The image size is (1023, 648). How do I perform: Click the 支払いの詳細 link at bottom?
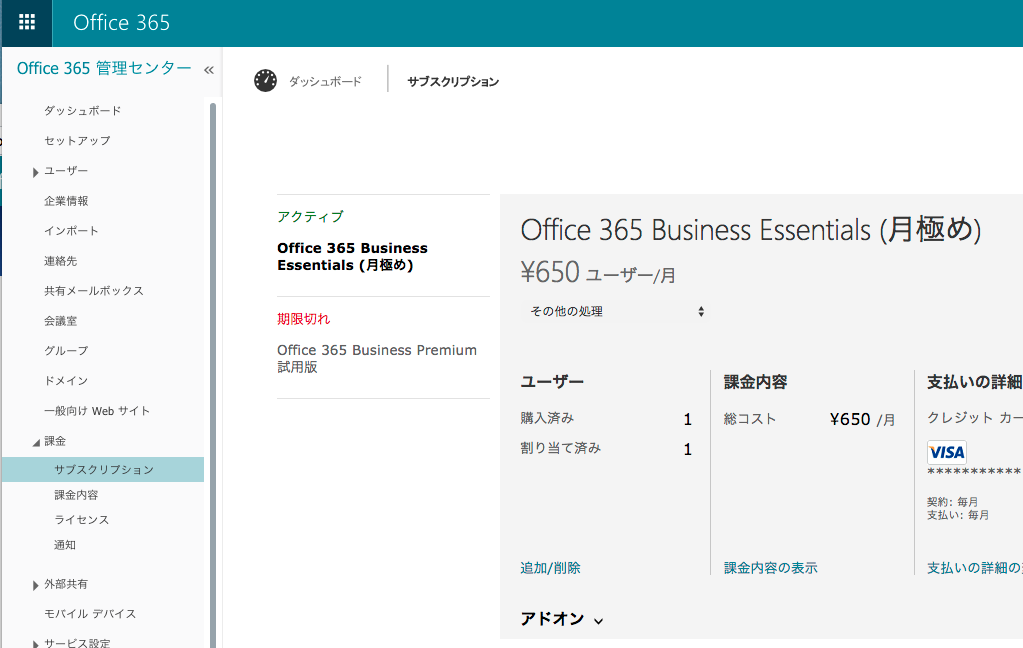point(975,568)
